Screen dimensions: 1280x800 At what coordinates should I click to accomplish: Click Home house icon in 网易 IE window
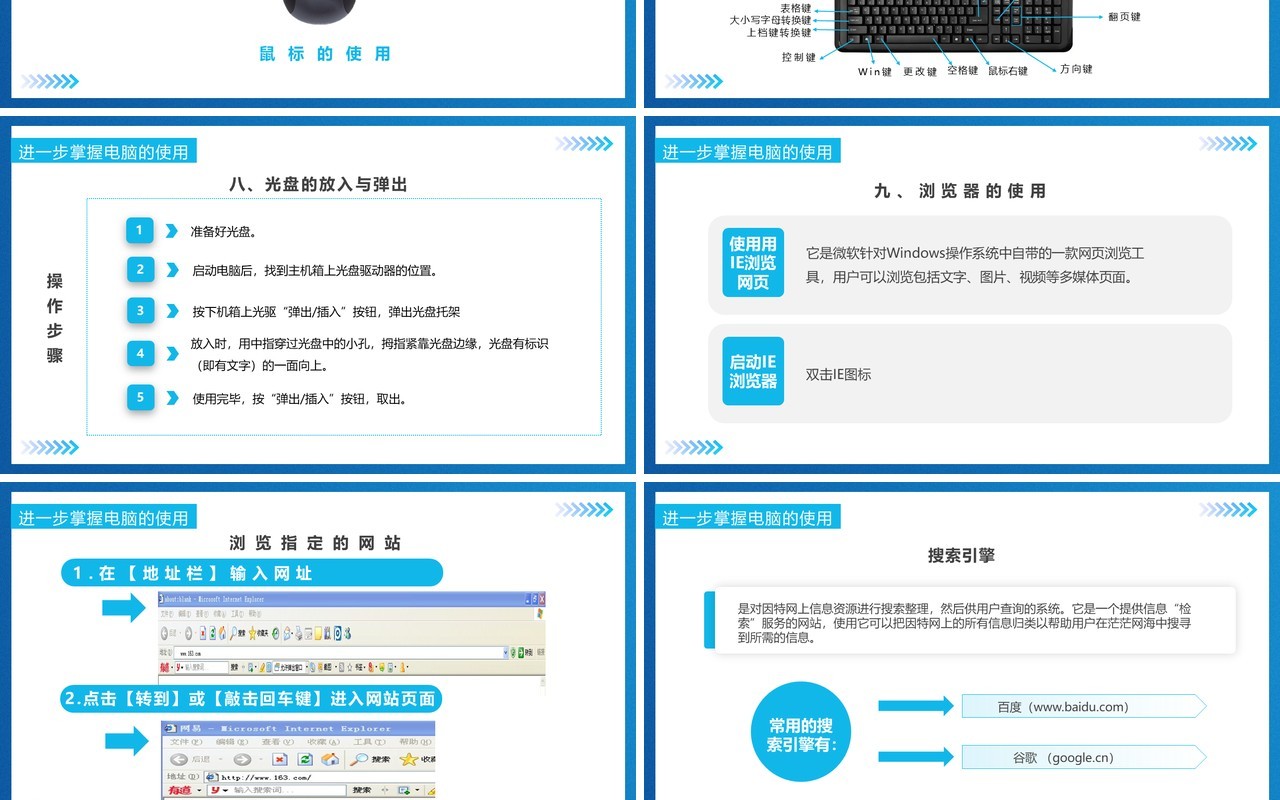(x=330, y=759)
